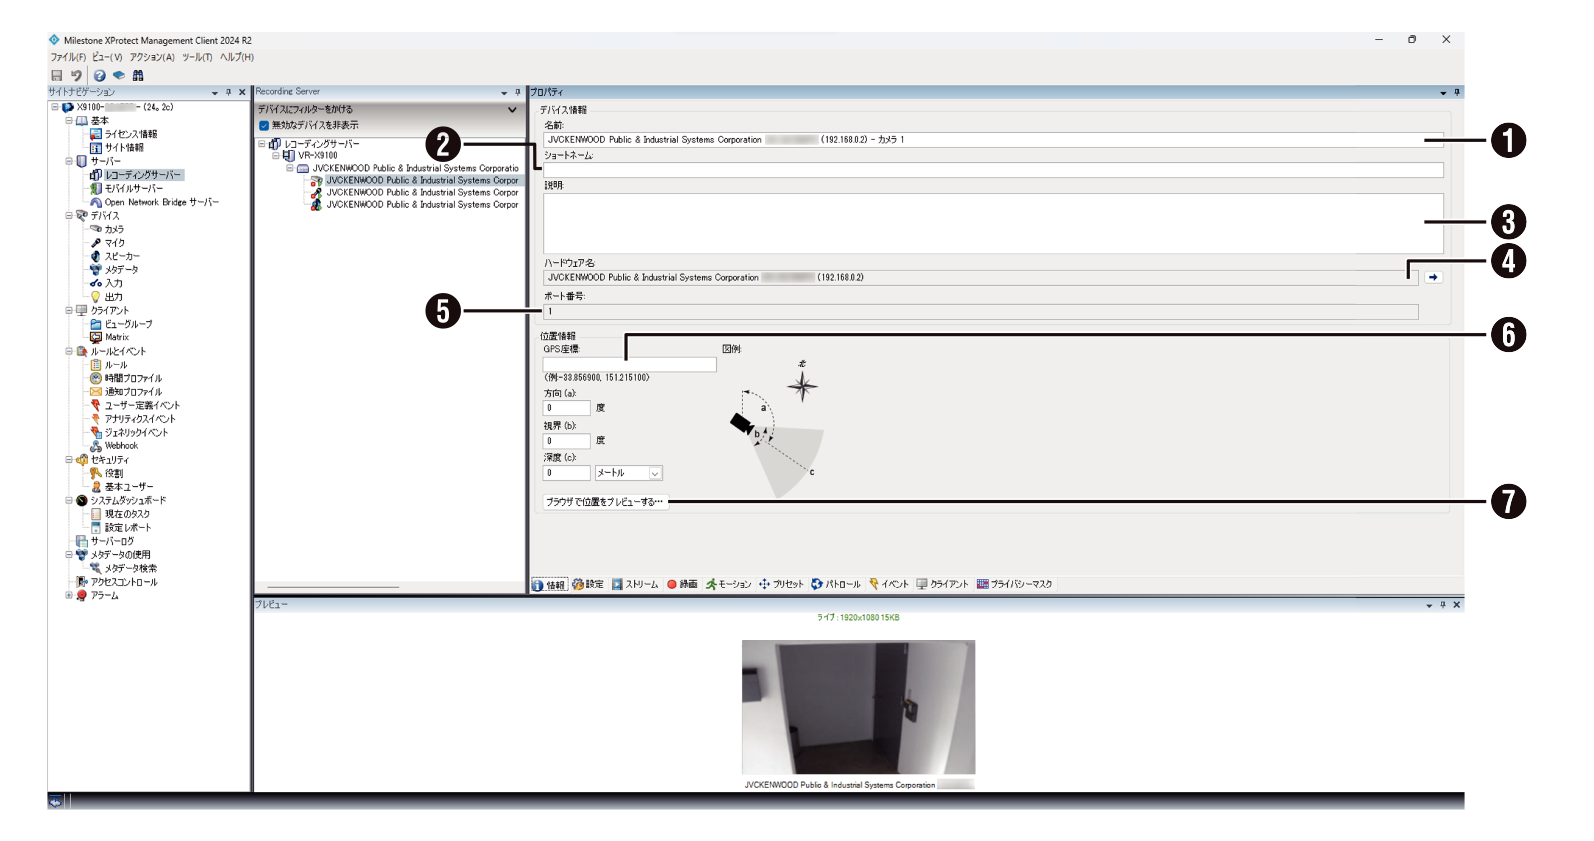Collapse the デバイスにフィルターをかける filter section
The height and width of the screenshot is (841, 1594).
(x=512, y=110)
